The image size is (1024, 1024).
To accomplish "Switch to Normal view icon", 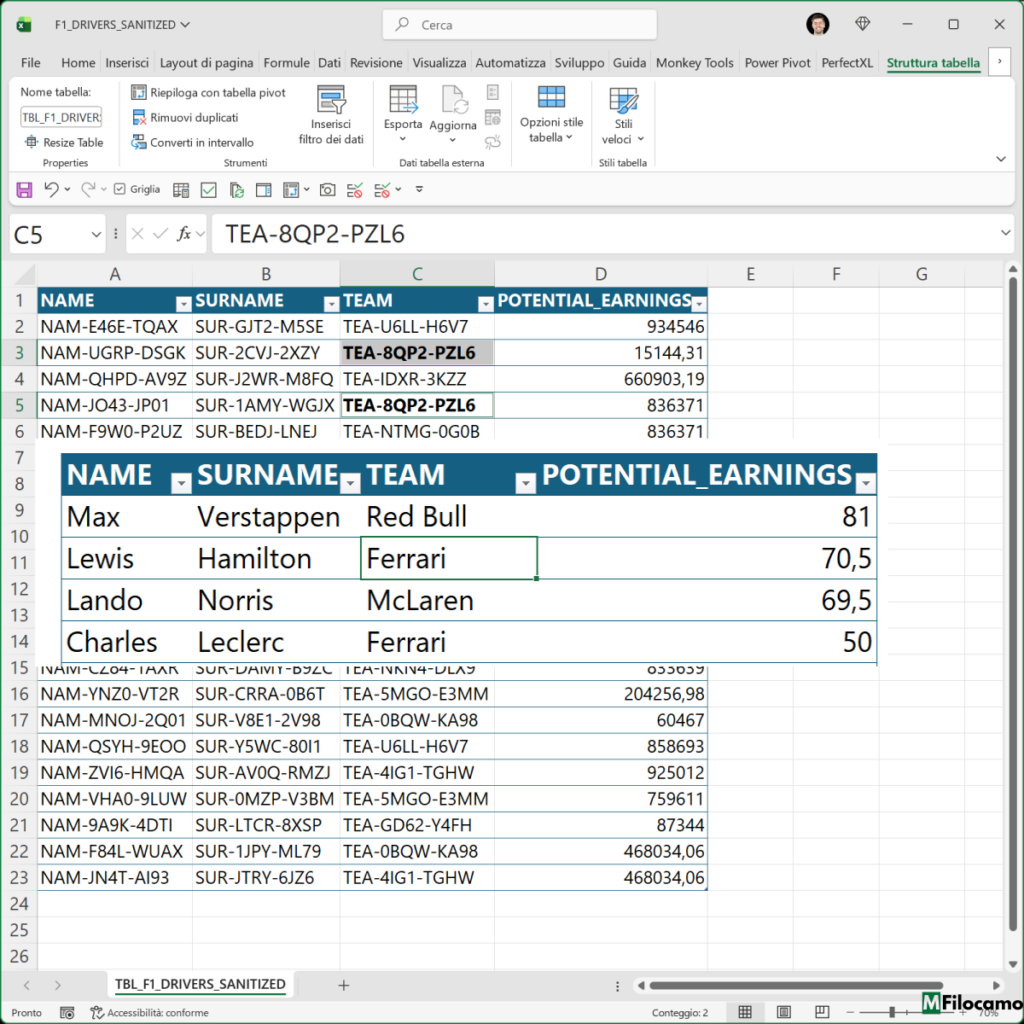I will click(744, 1012).
